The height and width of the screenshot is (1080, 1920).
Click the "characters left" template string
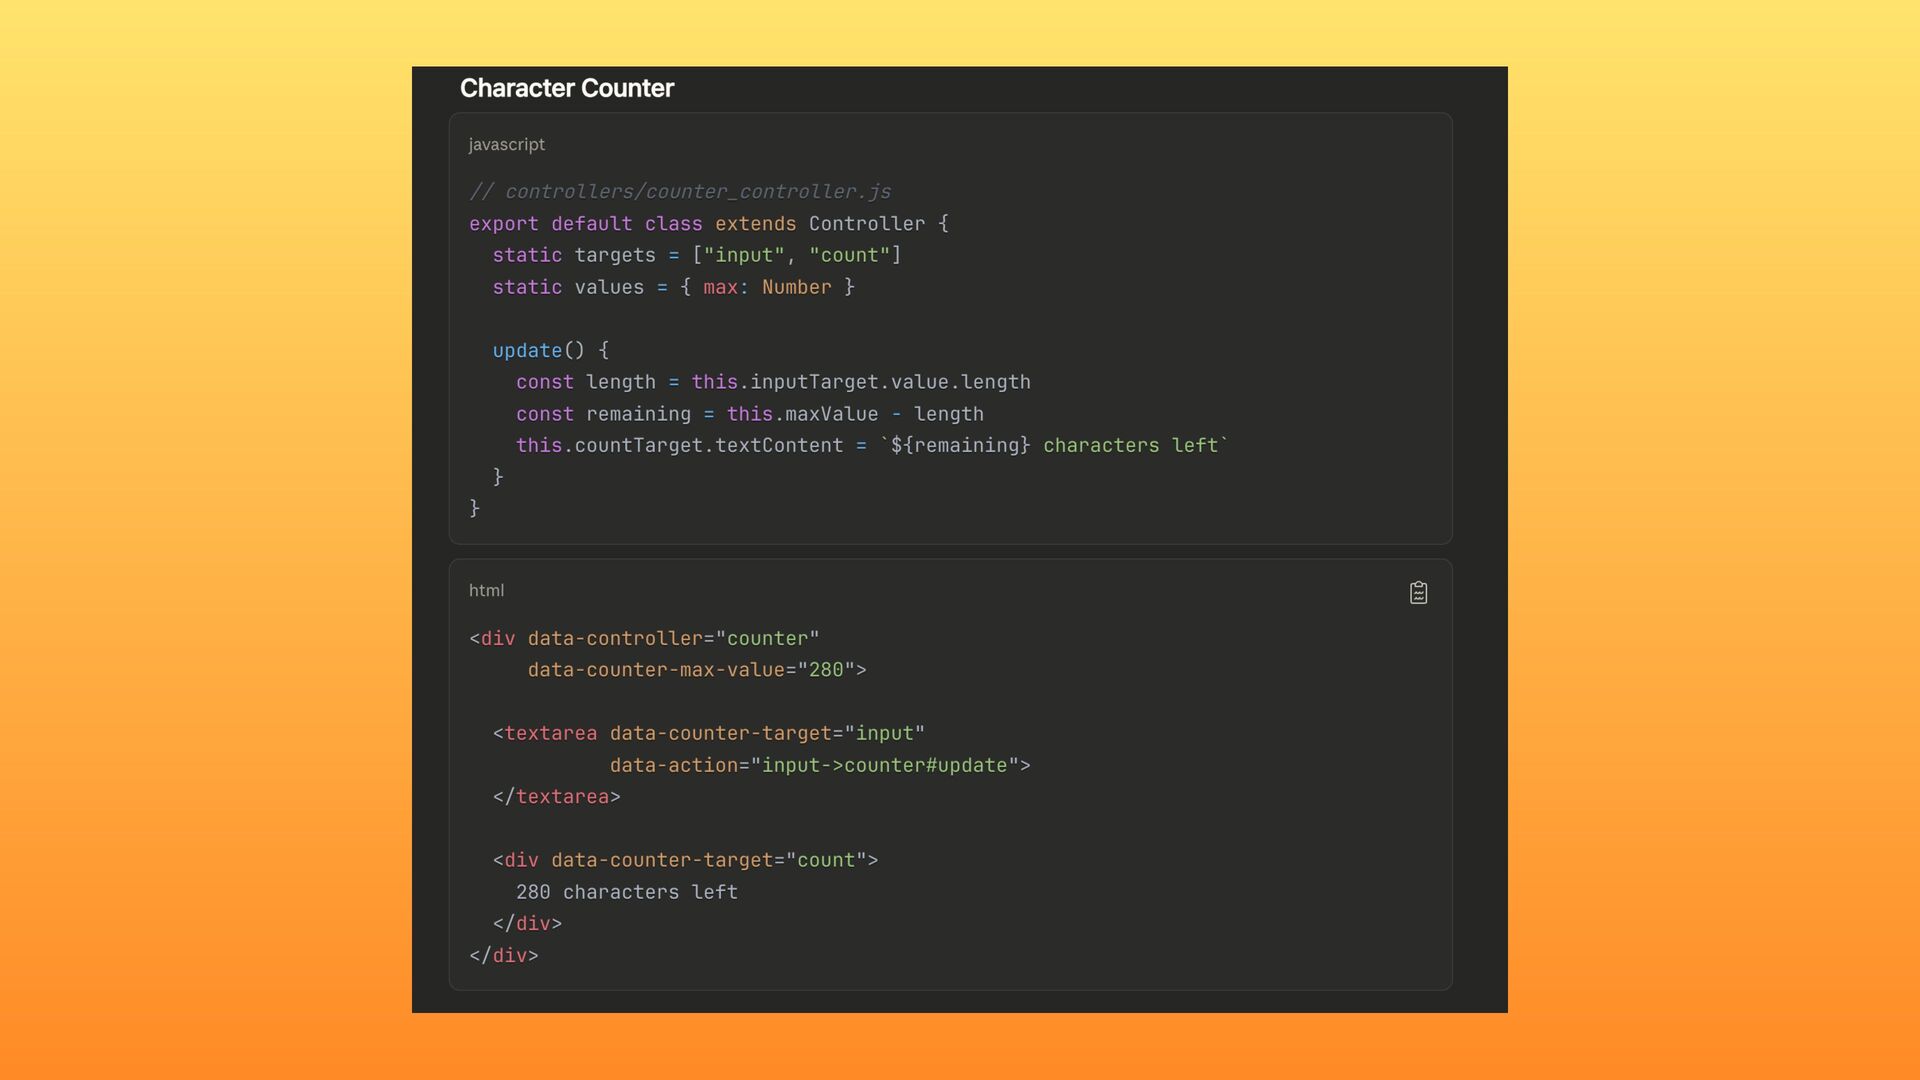(x=1130, y=446)
